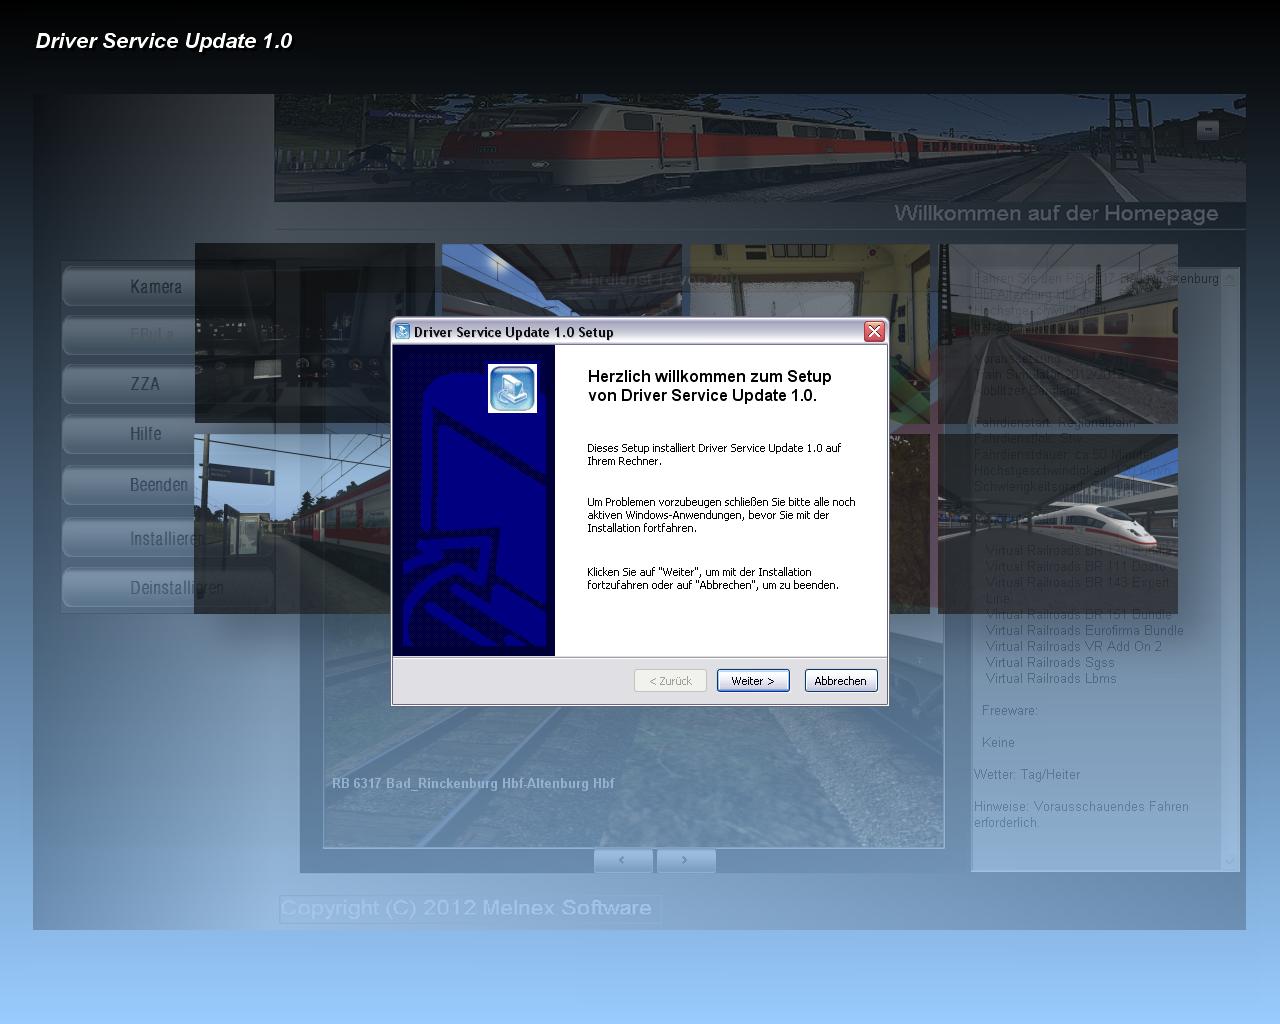Click the small title bar icon of the Setup window
Image resolution: width=1280 pixels, height=1024 pixels.
click(402, 332)
